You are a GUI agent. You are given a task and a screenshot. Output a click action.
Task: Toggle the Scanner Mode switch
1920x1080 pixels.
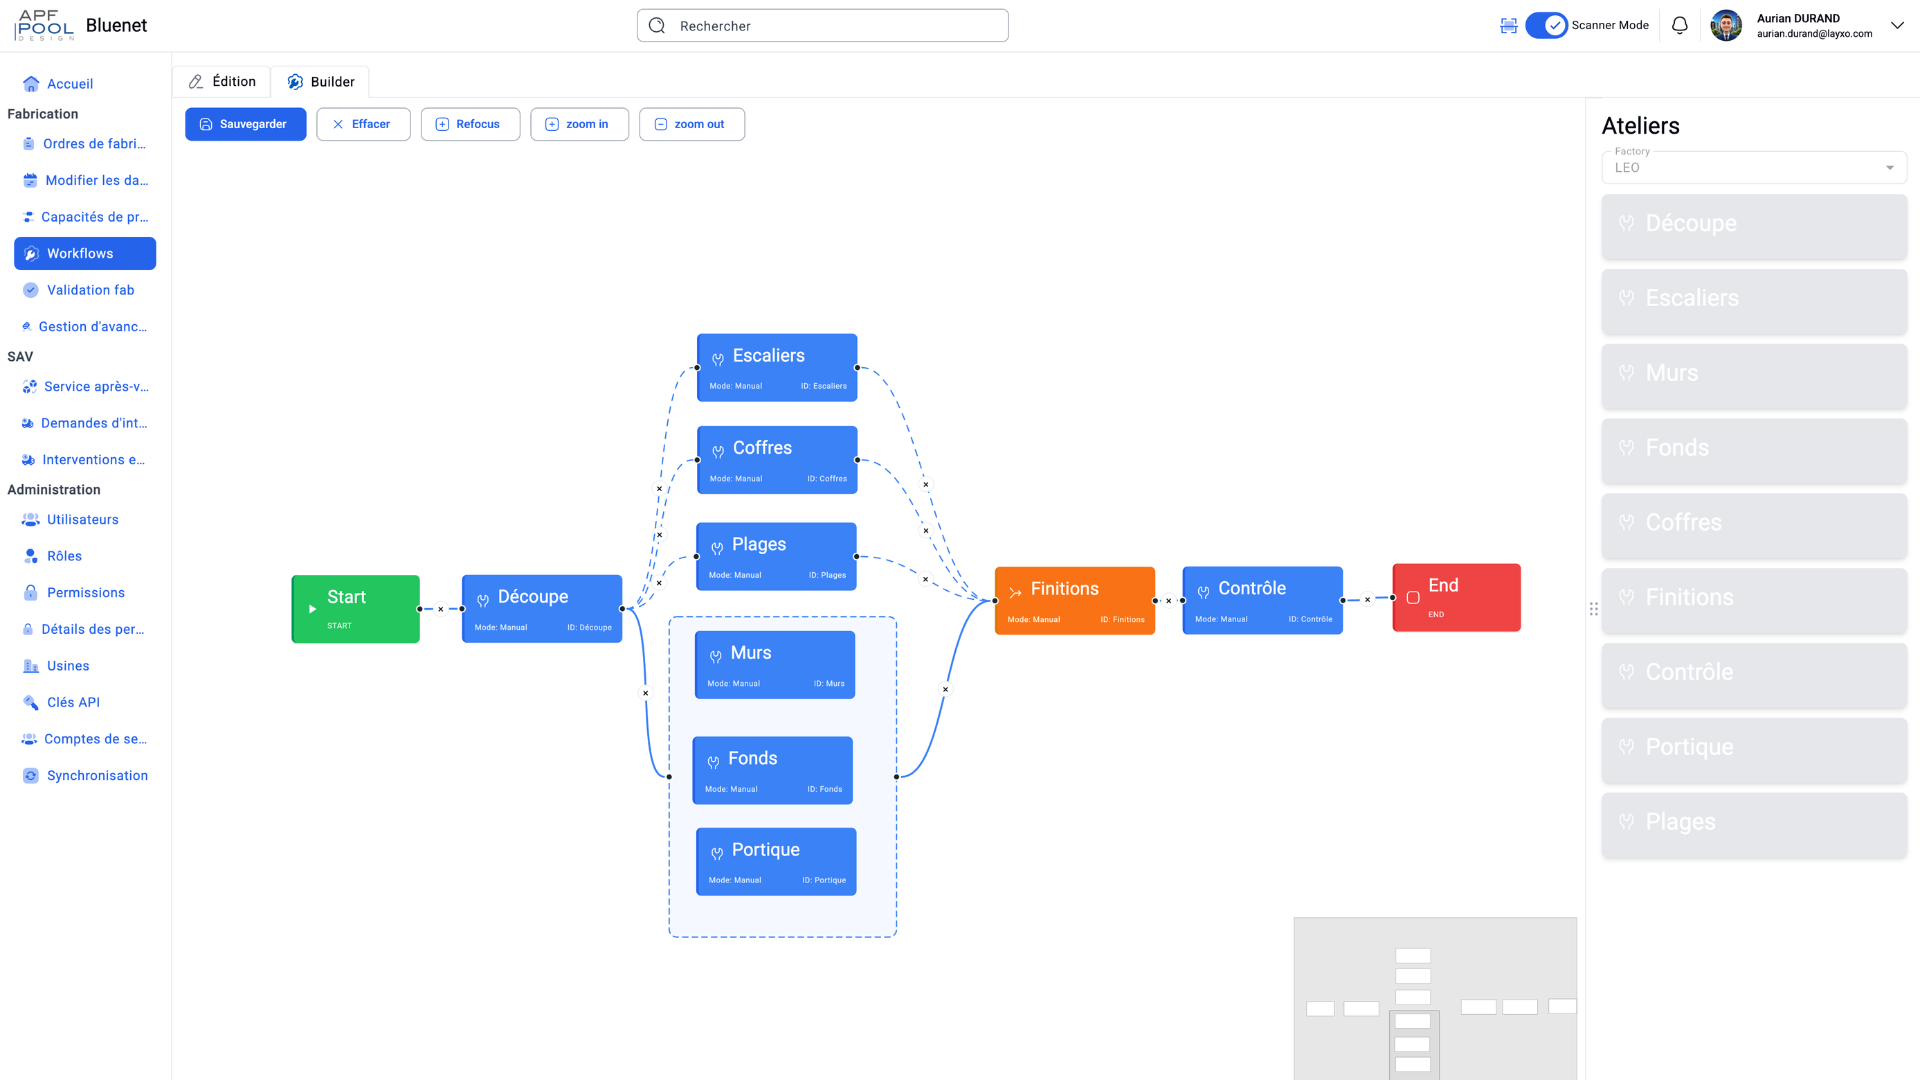[1546, 26]
